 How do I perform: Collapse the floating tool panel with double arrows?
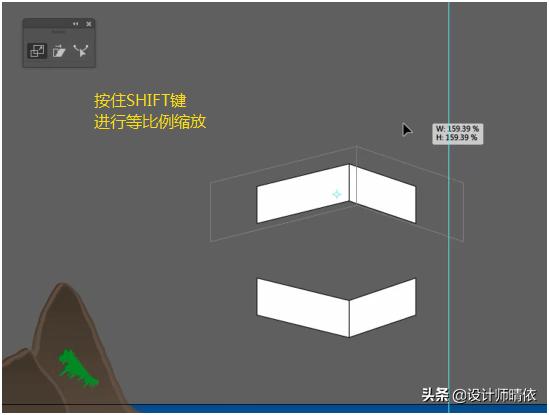tap(76, 24)
